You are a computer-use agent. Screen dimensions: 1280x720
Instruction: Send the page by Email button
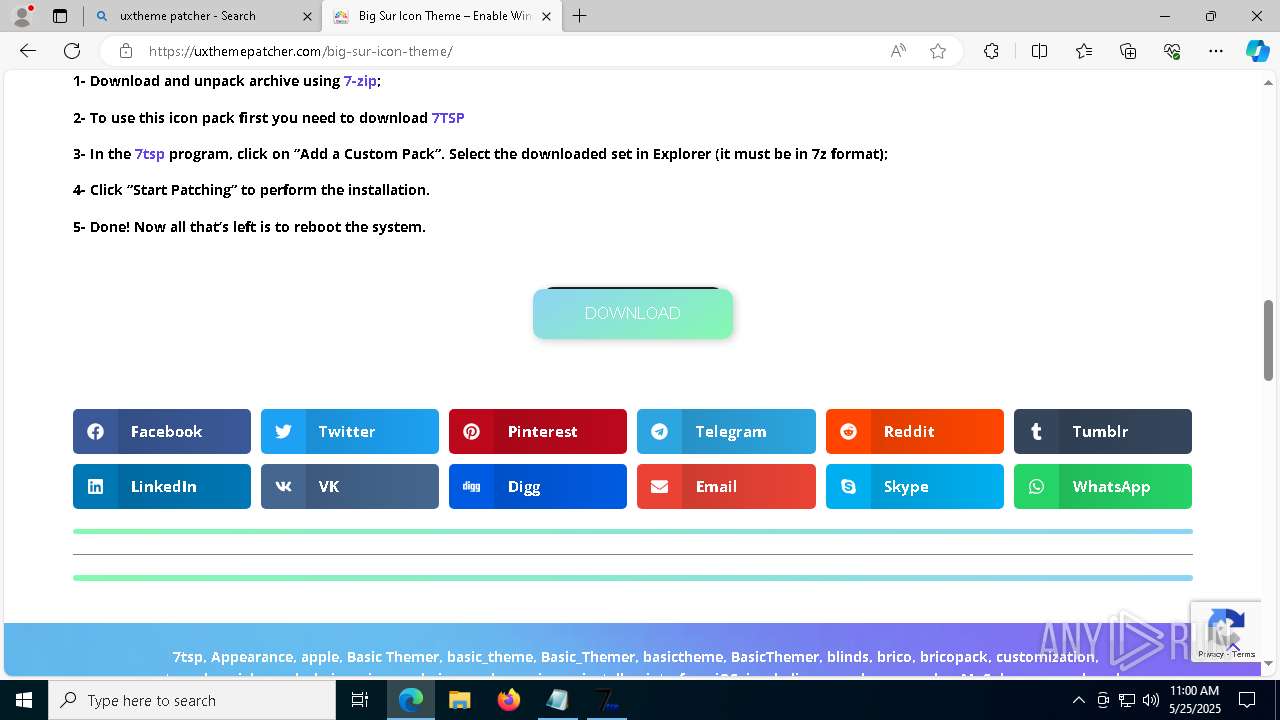(726, 487)
